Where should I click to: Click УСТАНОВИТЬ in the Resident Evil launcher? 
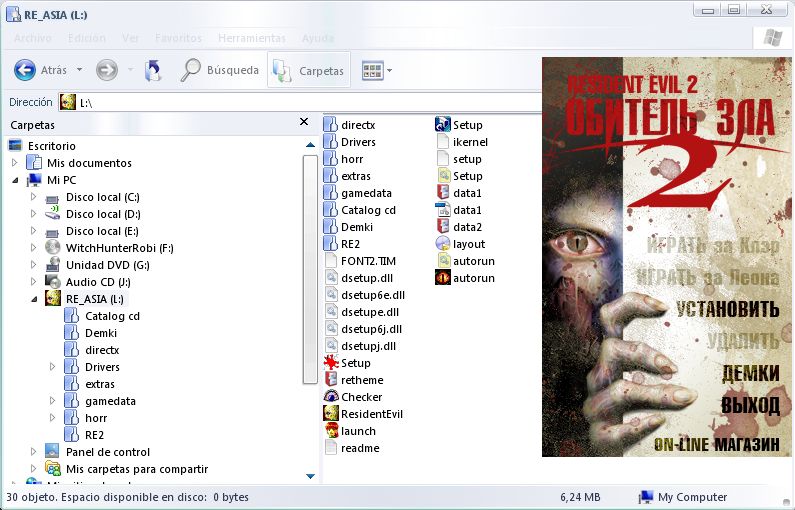coord(726,308)
